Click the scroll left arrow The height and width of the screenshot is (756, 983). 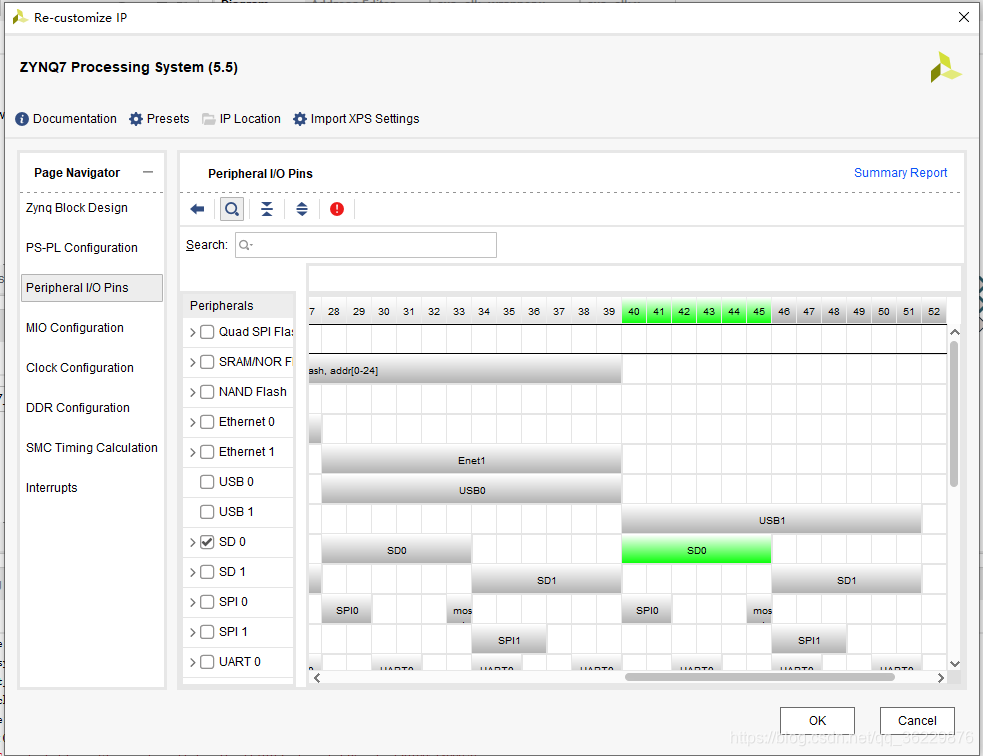317,678
